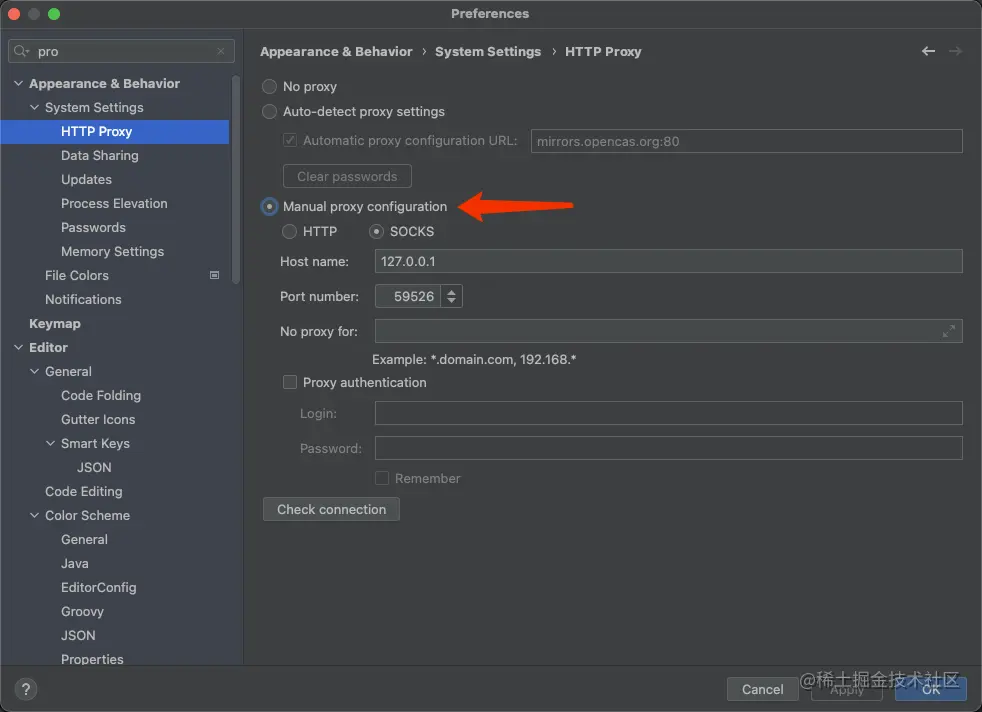The height and width of the screenshot is (712, 982).
Task: Open the Data Sharing page
Action: (100, 155)
